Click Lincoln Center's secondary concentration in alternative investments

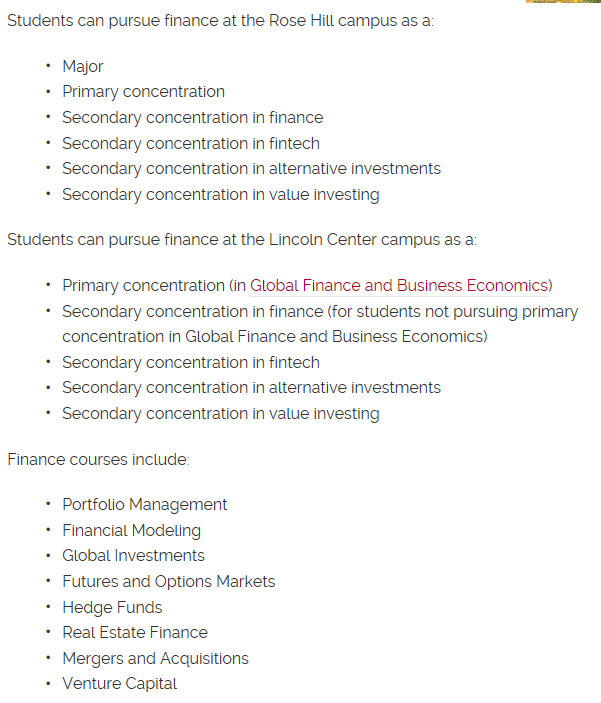251,388
